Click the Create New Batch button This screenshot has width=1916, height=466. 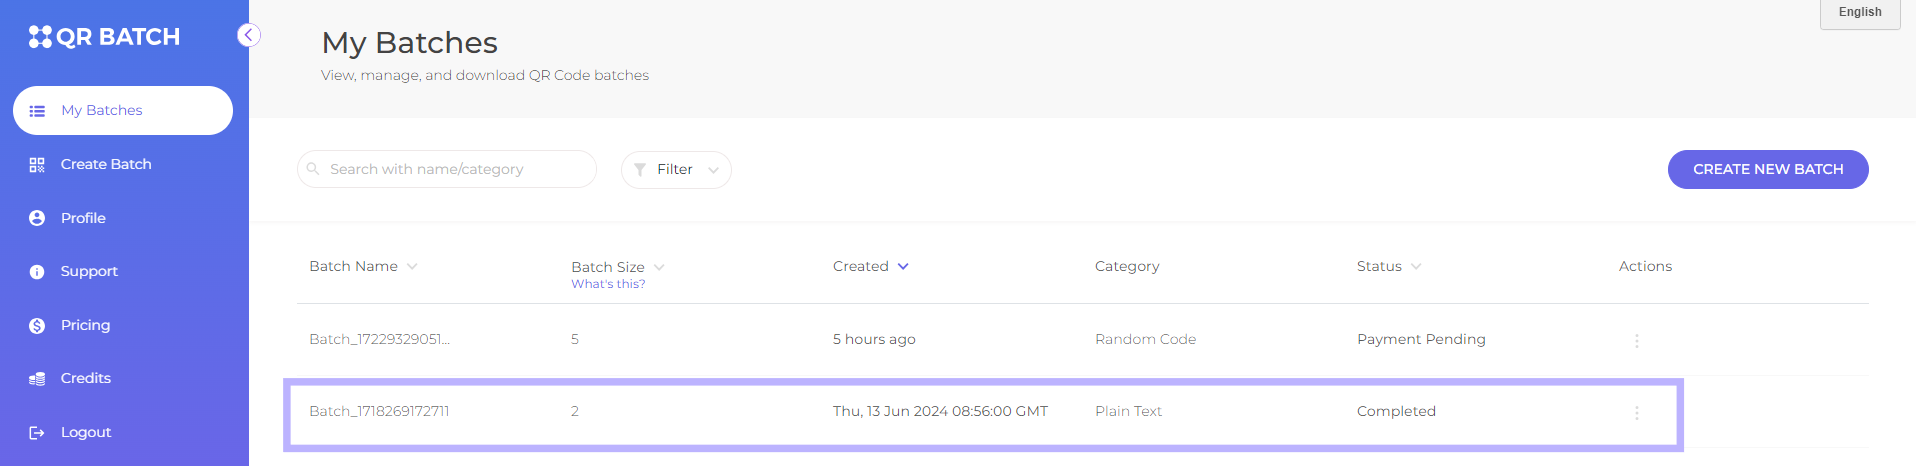tap(1768, 169)
